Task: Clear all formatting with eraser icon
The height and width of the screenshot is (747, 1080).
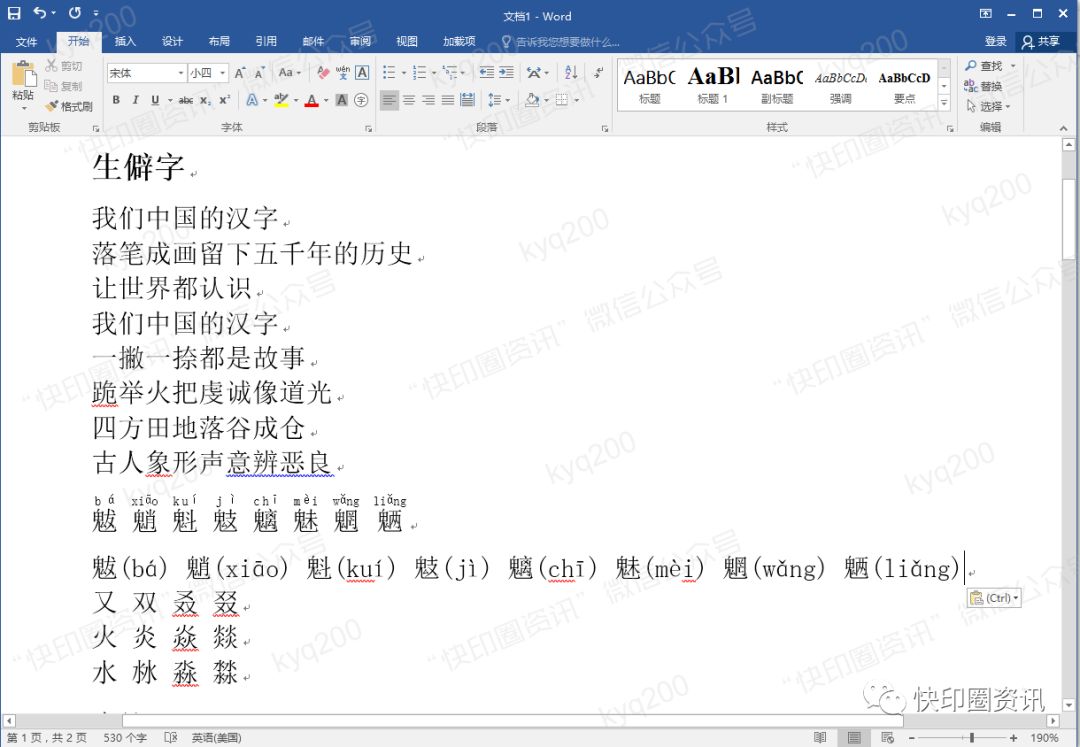Action: [323, 72]
